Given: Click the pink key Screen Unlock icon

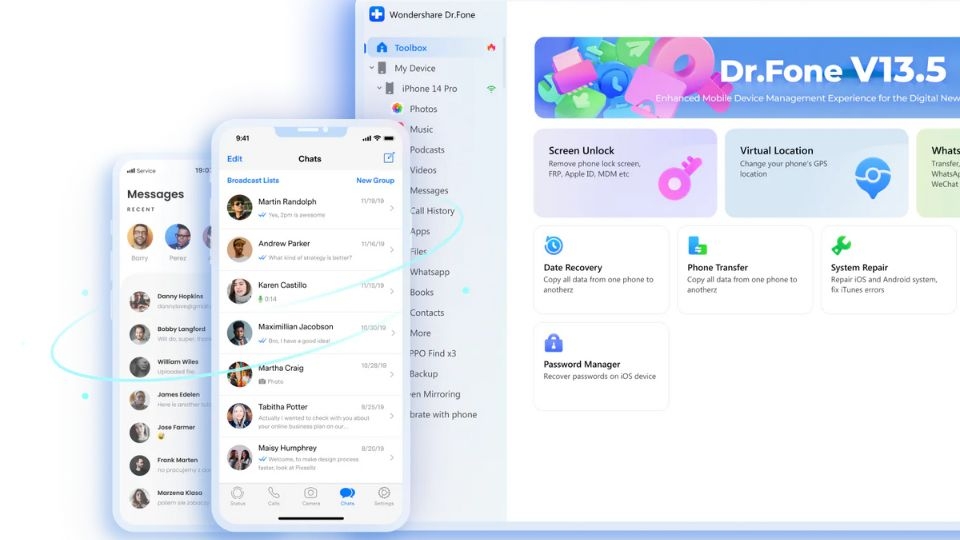Looking at the screenshot, I should 679,178.
